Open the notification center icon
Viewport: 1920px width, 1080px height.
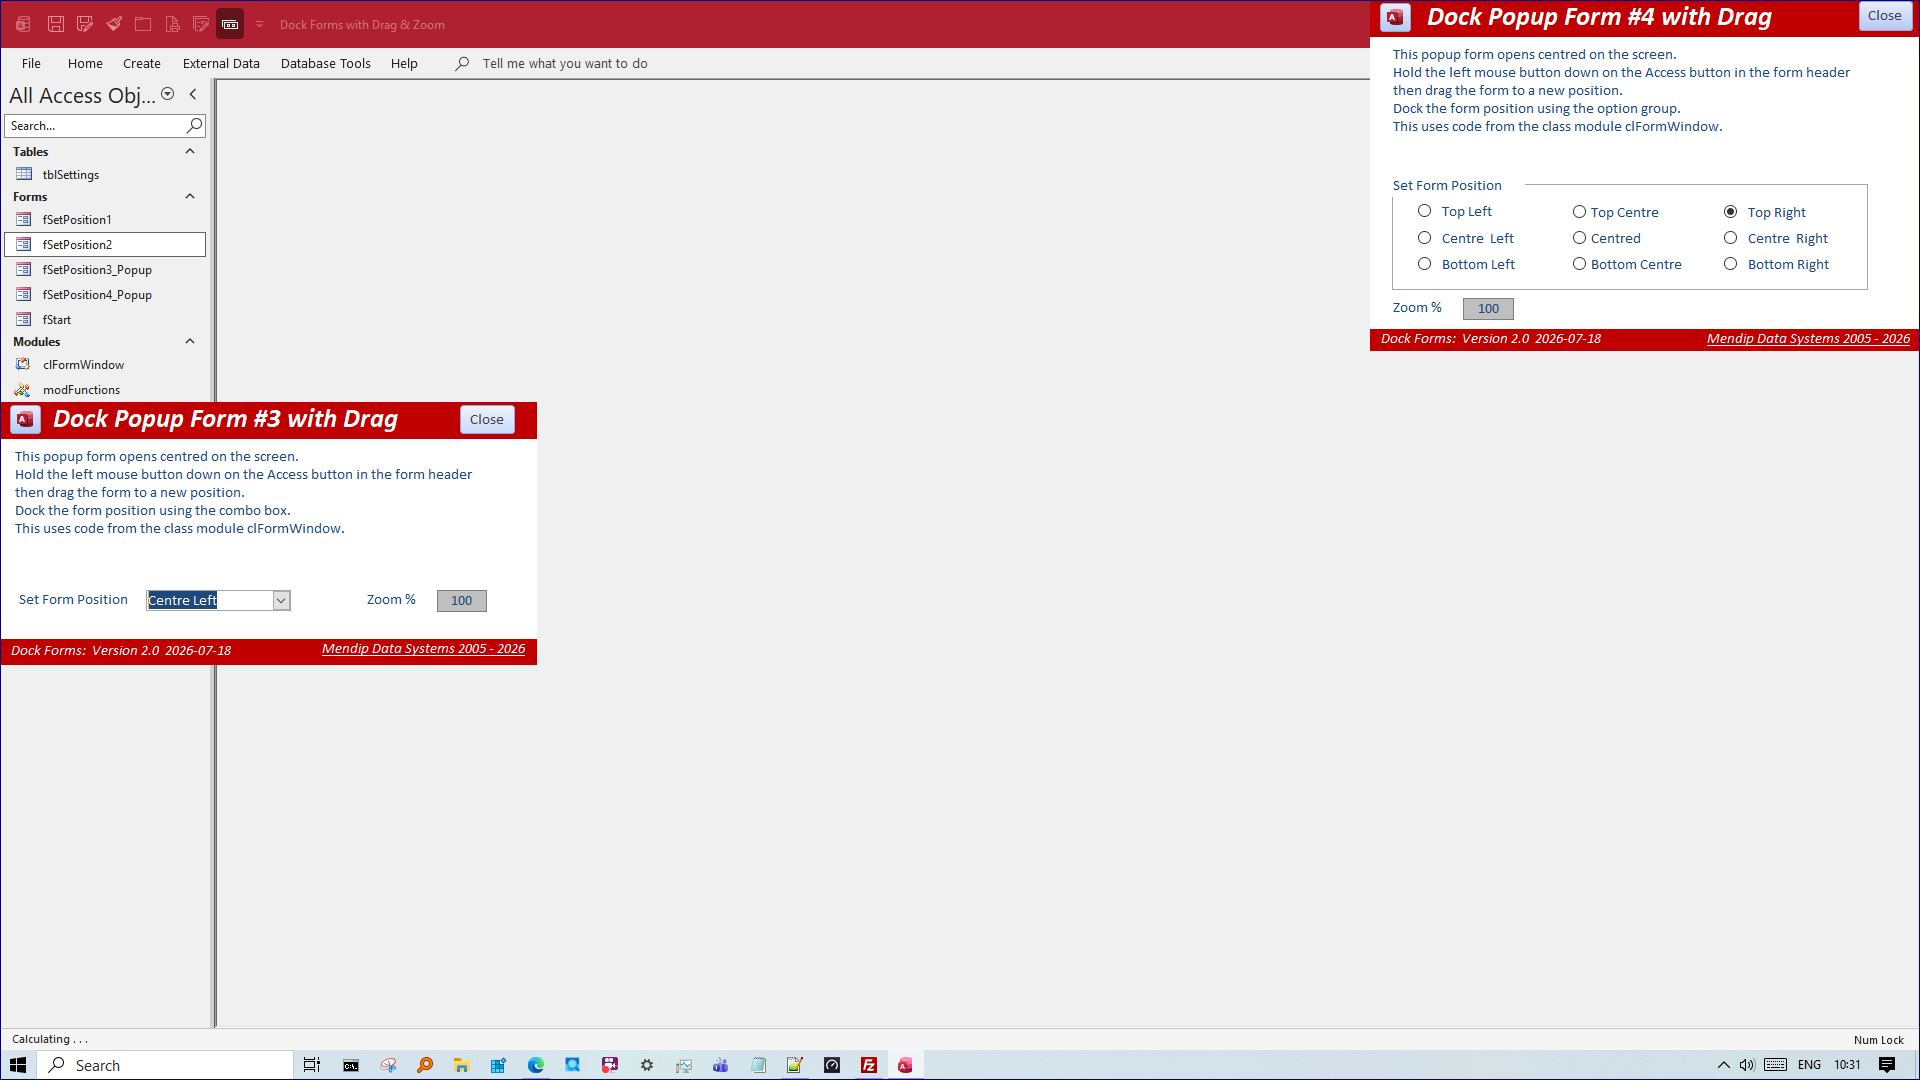pos(1887,1065)
